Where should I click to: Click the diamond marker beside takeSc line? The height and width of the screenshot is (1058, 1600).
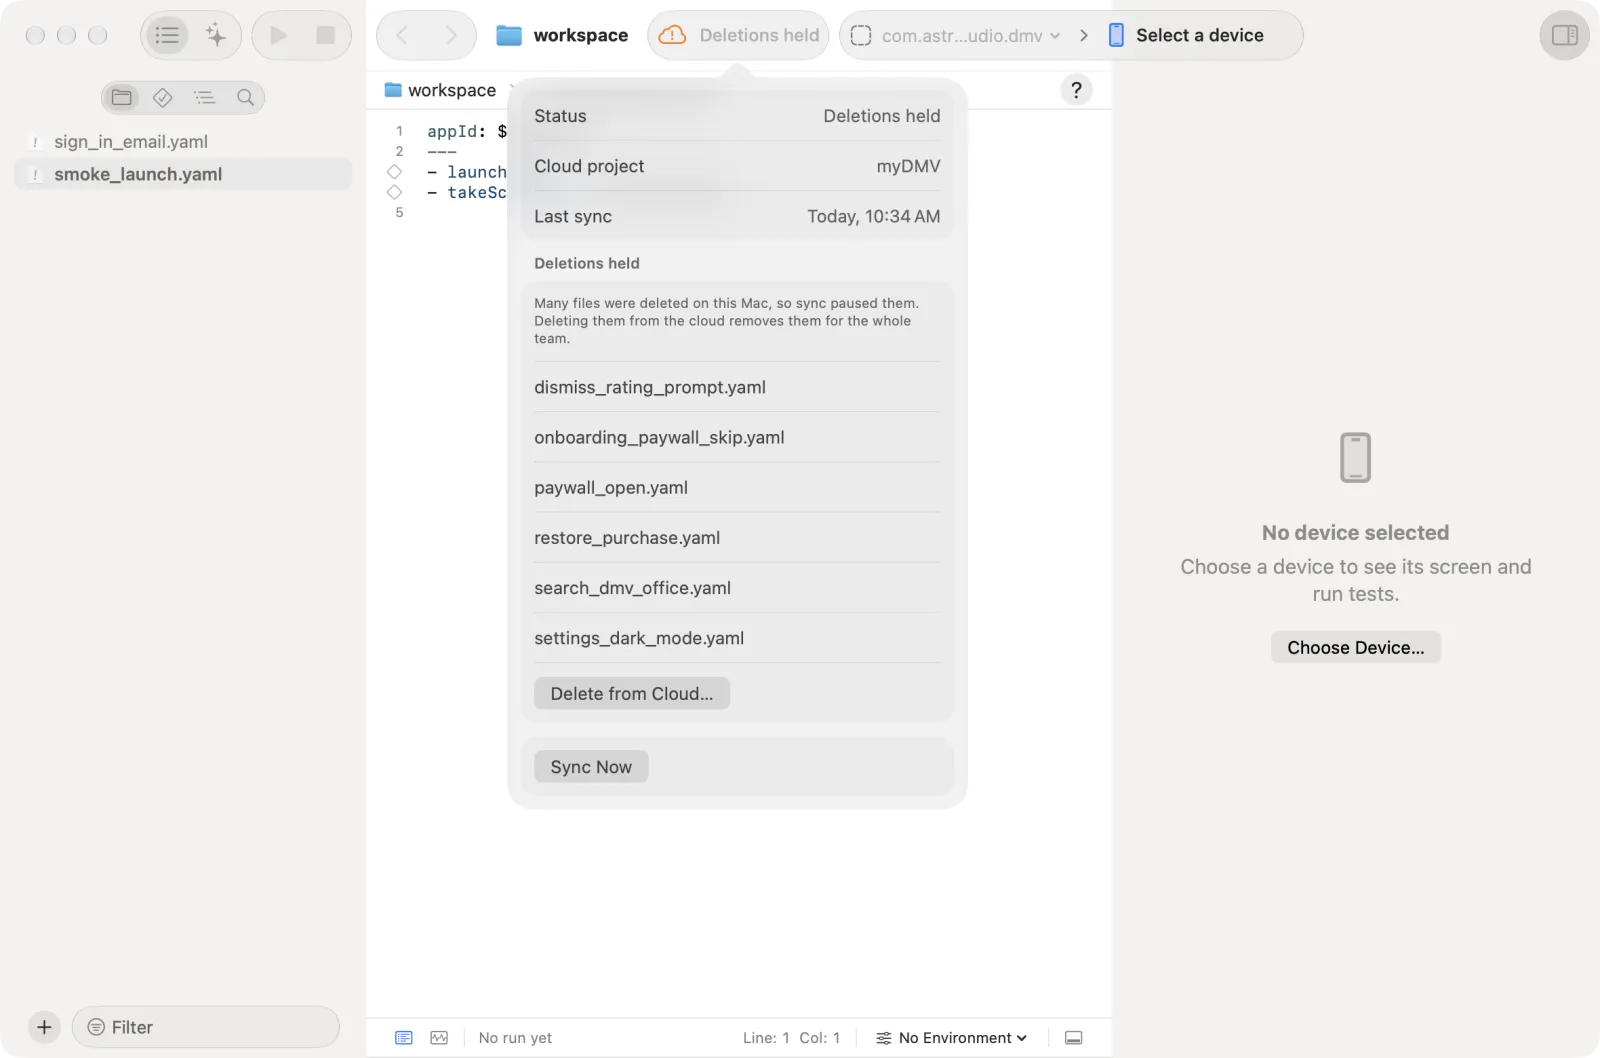click(395, 192)
